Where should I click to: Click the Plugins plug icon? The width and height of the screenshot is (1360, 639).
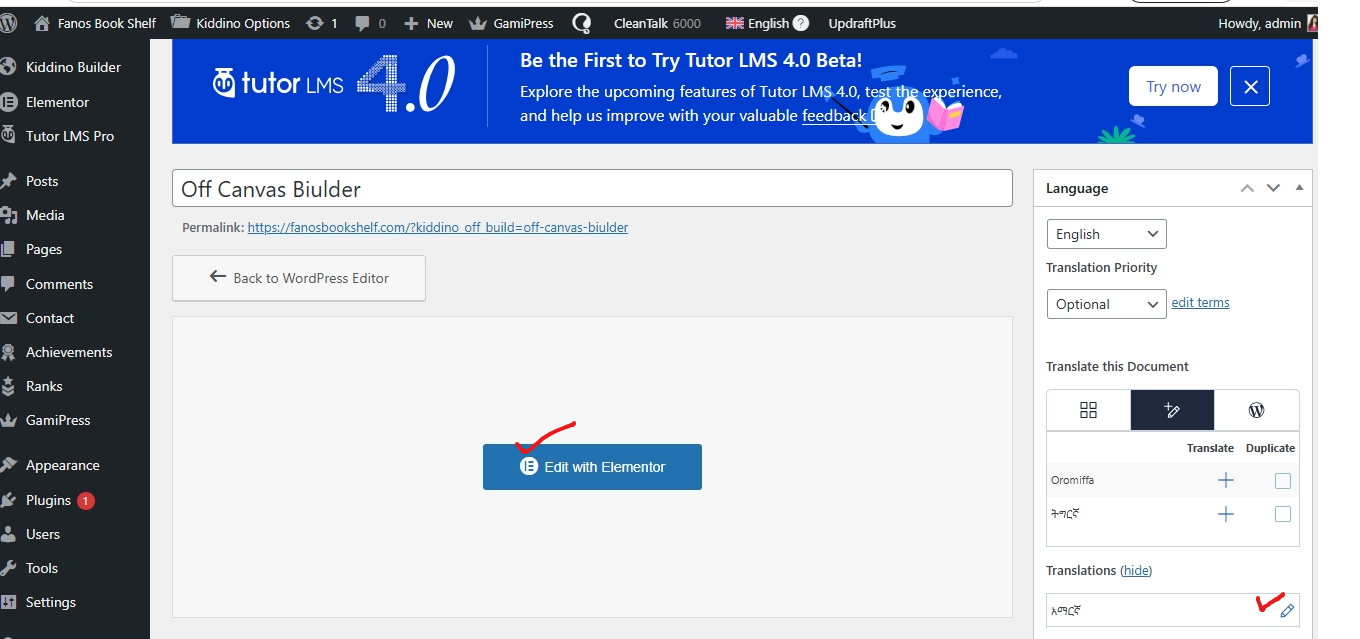[x=8, y=500]
